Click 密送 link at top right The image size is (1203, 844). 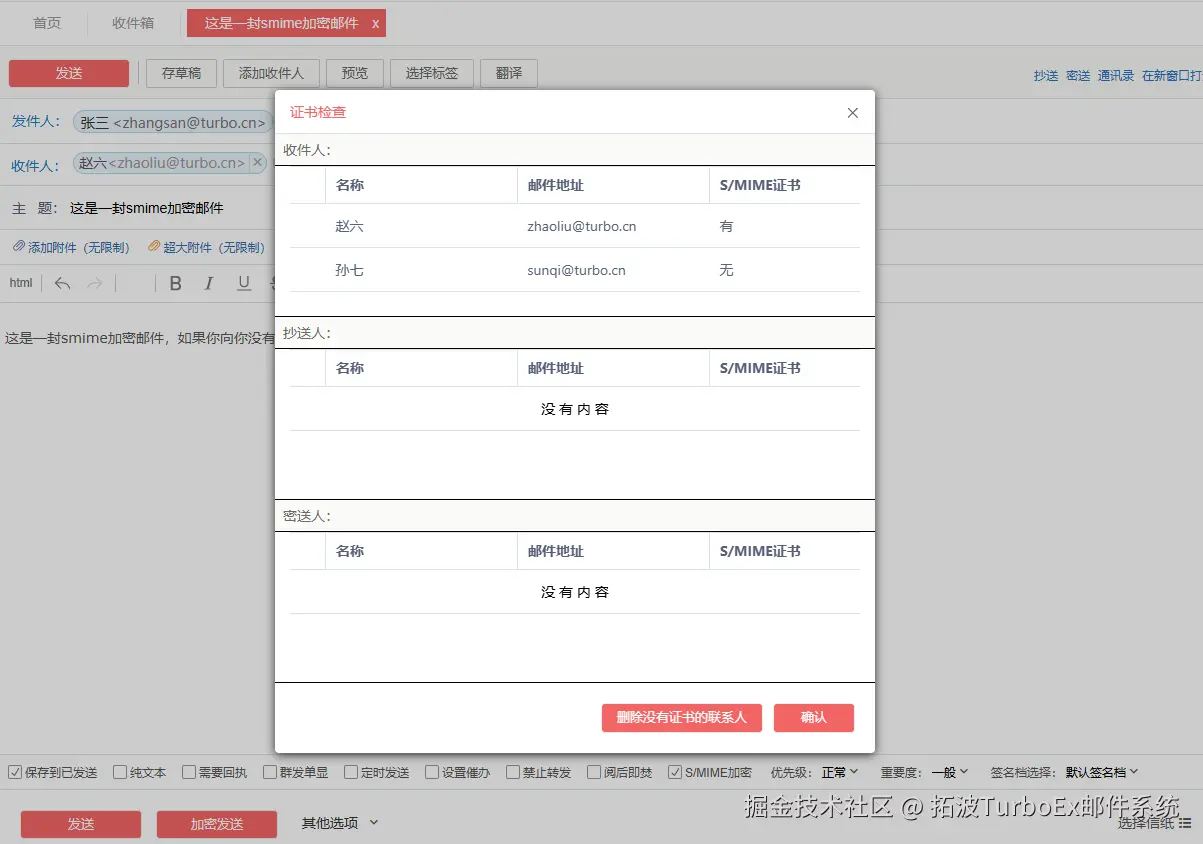(x=1078, y=76)
